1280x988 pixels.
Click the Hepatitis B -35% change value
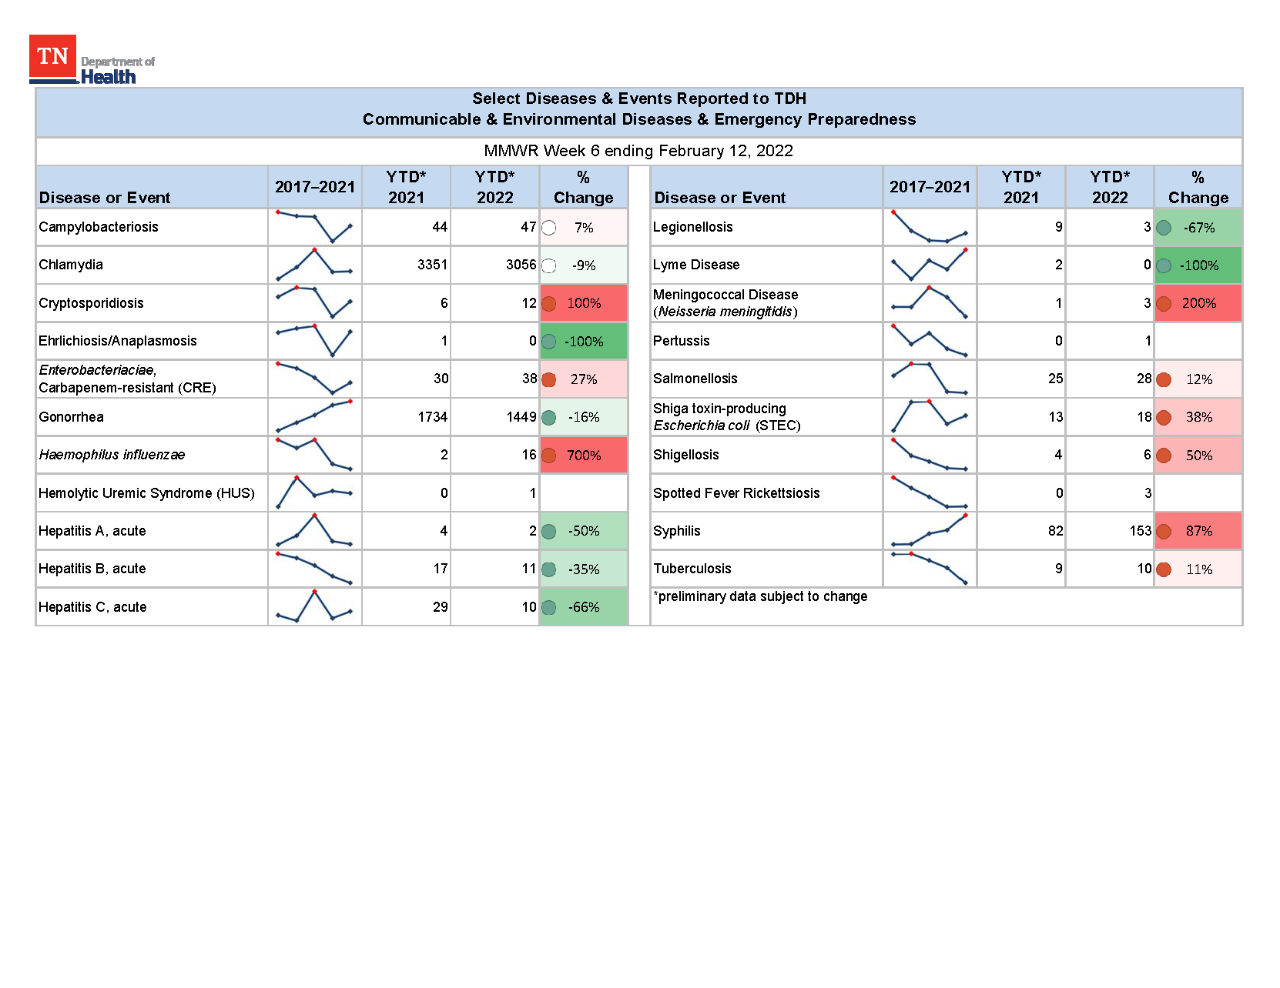click(x=584, y=569)
